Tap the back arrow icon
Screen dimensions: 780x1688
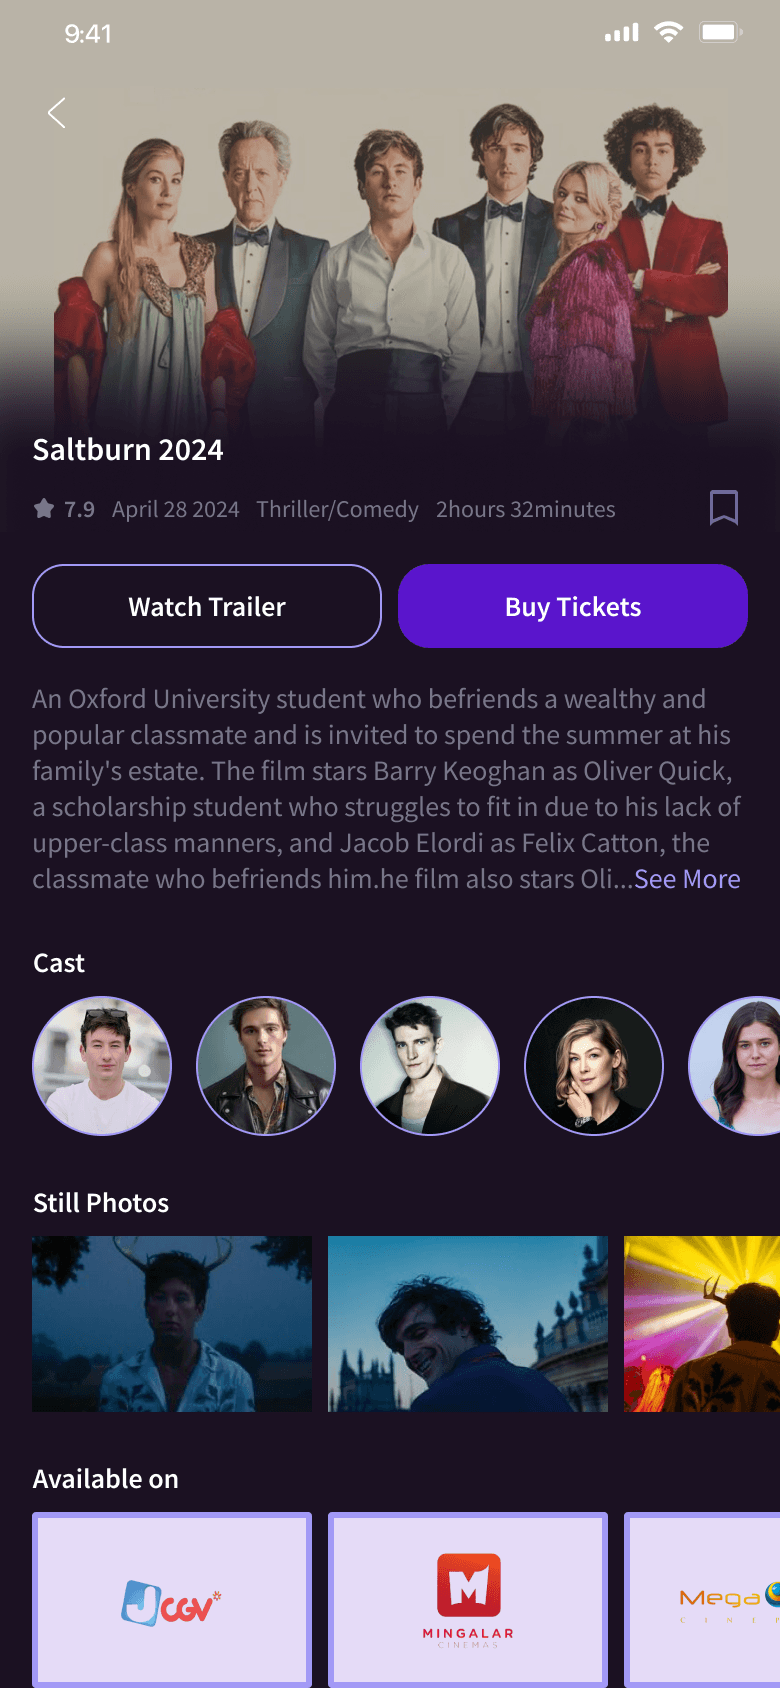click(x=57, y=113)
